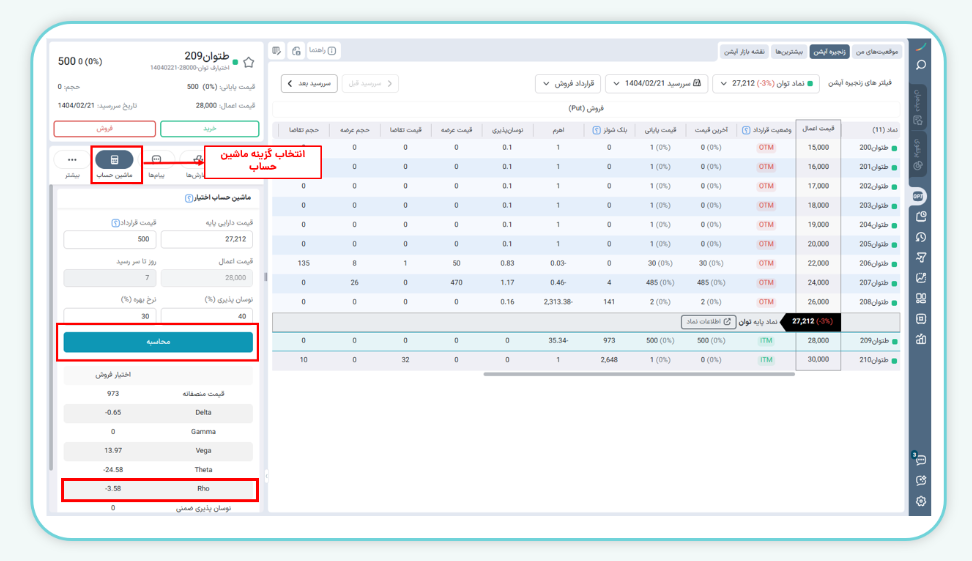This screenshot has height=561, width=972.
Task: Open chat notifications icon in sidebar
Action: point(920,460)
